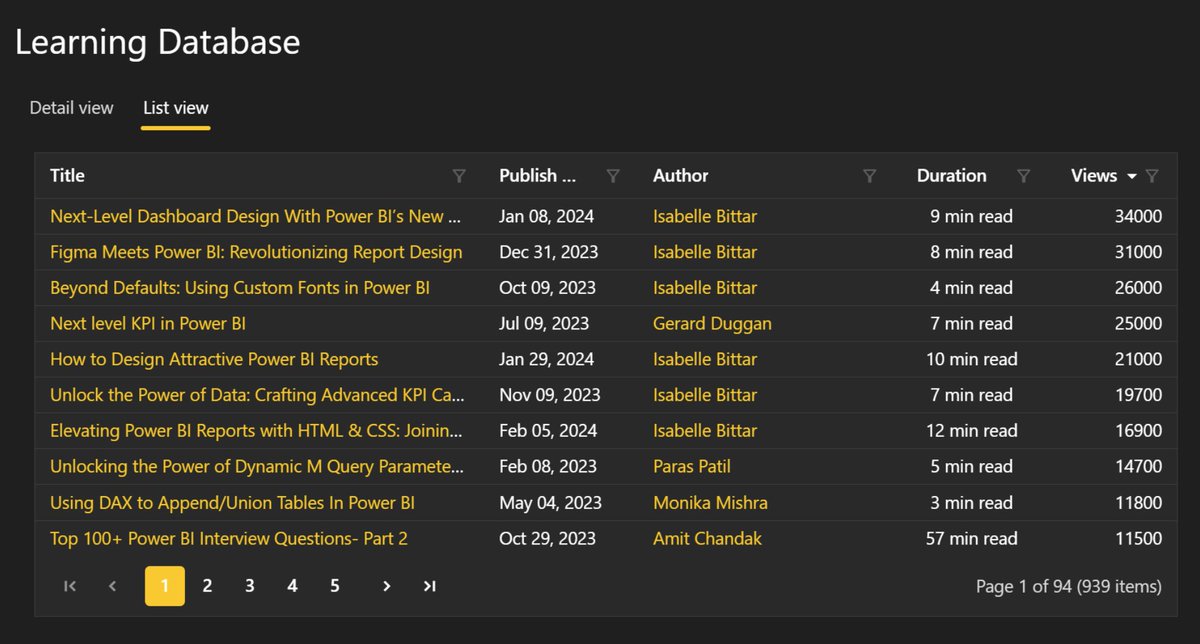
Task: Open Unlocking Dynamic M Query Parameters article
Action: click(257, 467)
